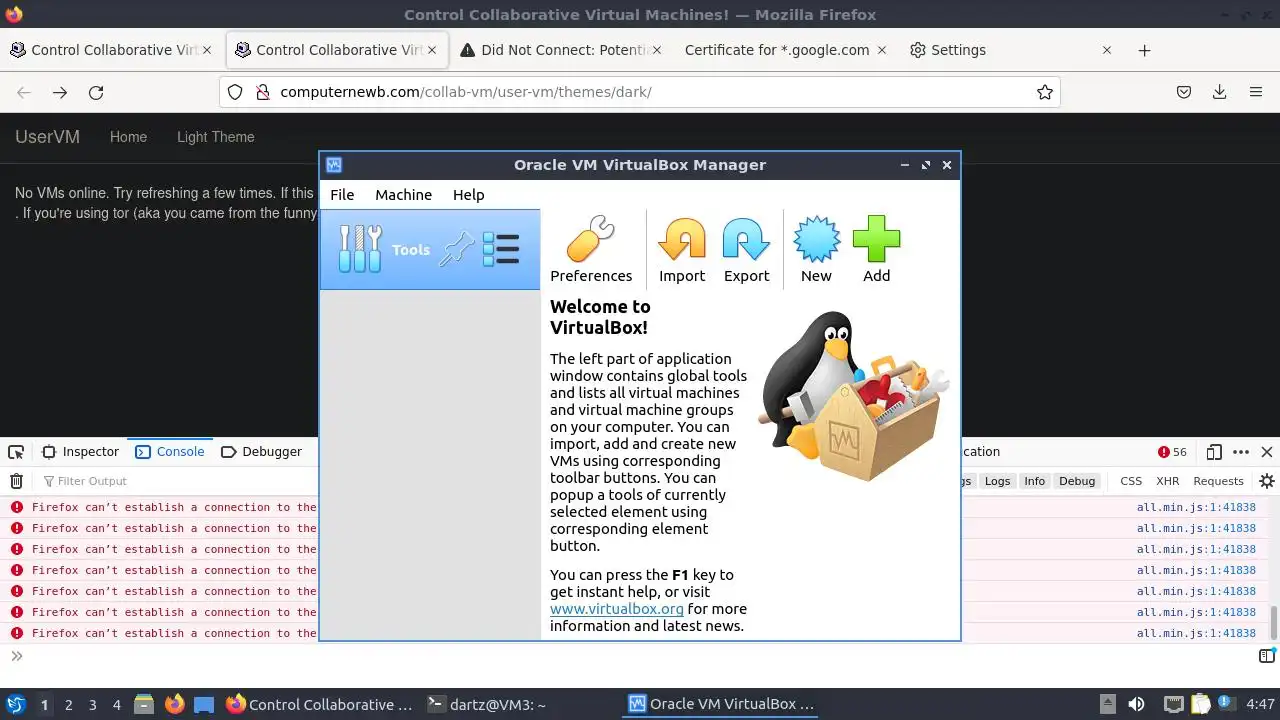Open the file manager from taskbar

[143, 704]
